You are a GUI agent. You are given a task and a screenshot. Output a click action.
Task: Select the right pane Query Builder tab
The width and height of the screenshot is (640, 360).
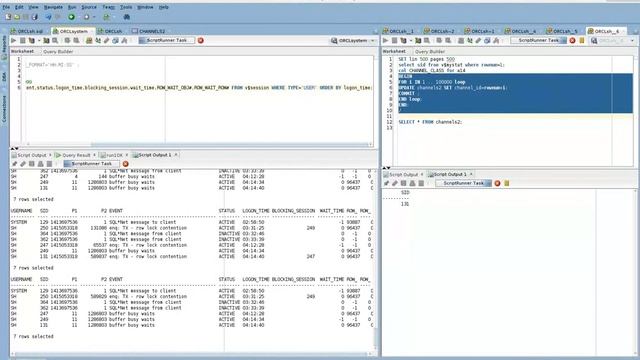(x=430, y=52)
